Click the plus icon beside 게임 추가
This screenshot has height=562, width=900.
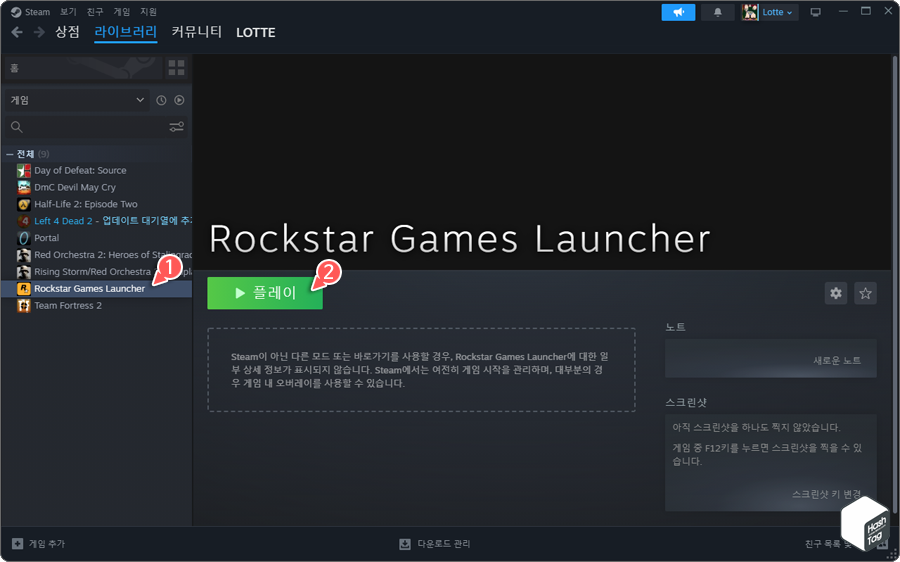pyautogui.click(x=18, y=544)
